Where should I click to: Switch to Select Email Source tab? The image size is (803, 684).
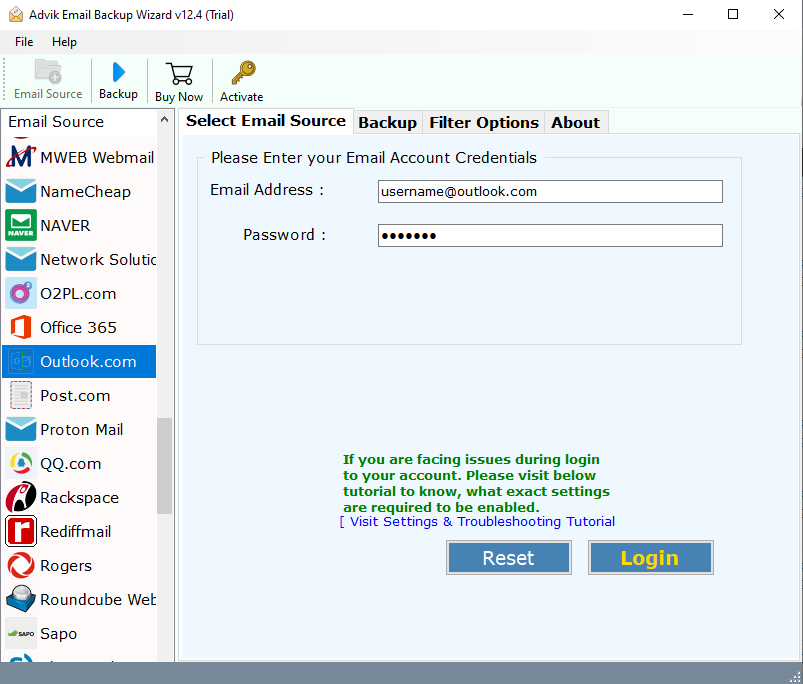pyautogui.click(x=266, y=121)
